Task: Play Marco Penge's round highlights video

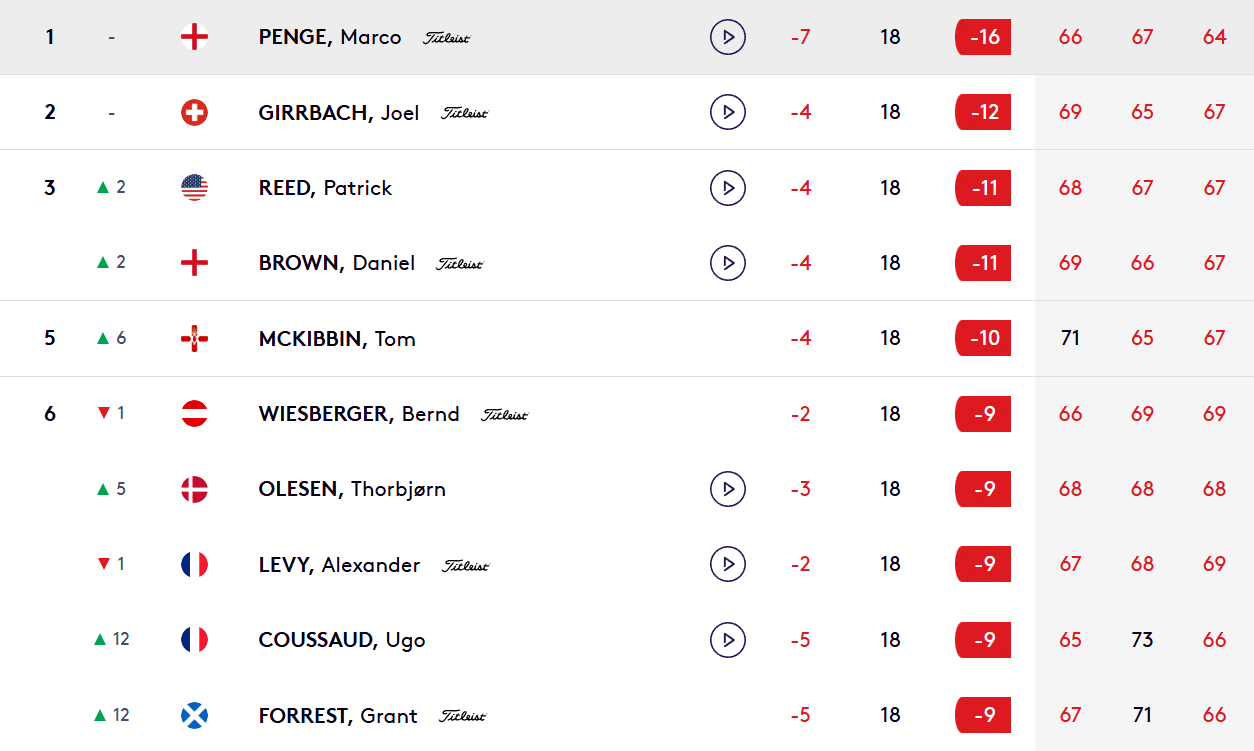Action: coord(728,38)
